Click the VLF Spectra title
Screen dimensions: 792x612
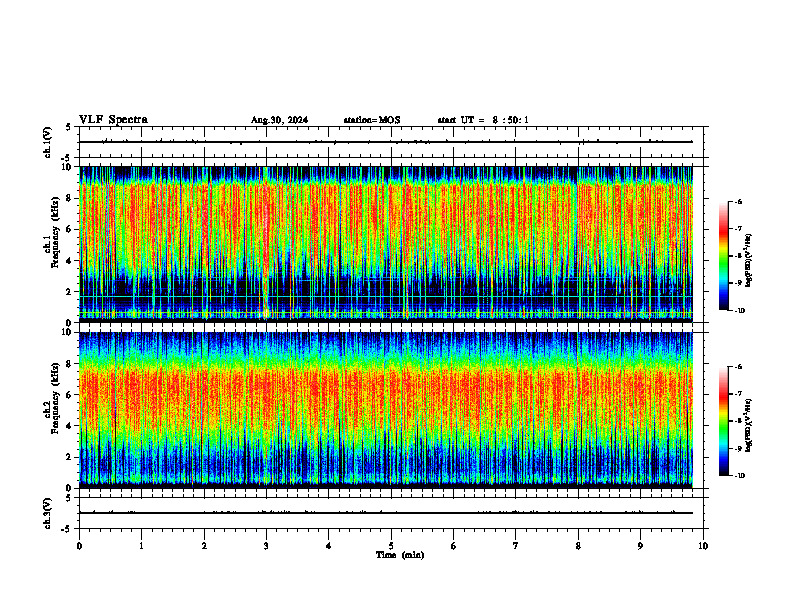113,120
